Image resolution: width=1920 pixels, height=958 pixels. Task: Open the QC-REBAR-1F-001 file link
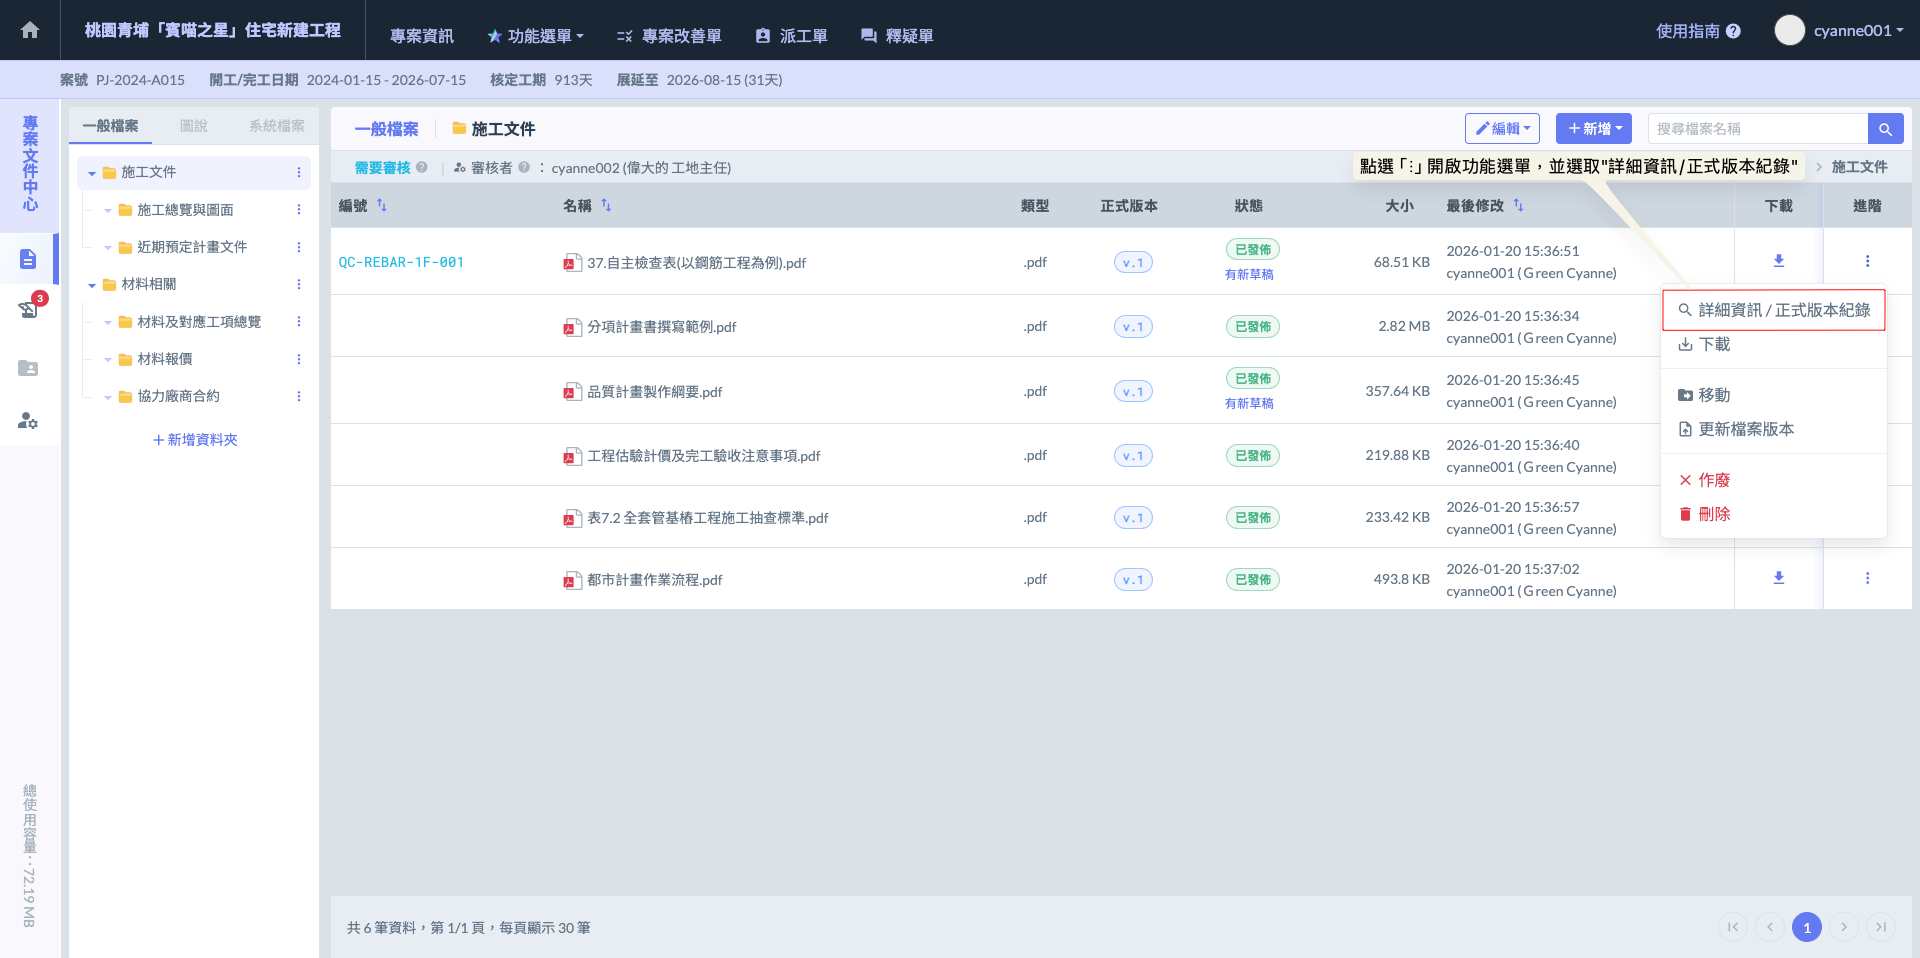401,262
